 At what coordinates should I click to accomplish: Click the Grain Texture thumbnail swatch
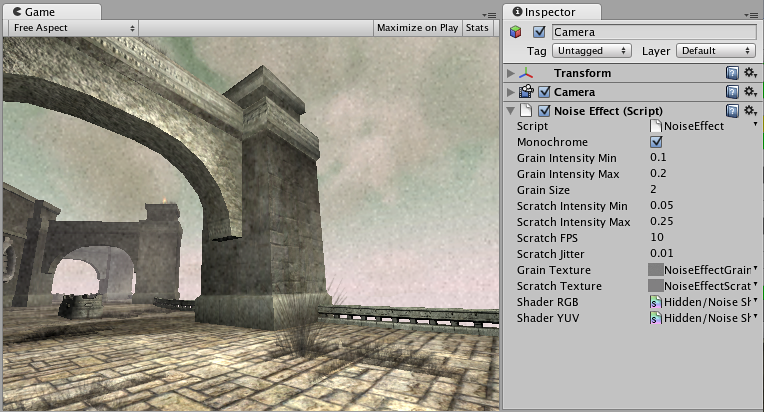click(656, 270)
